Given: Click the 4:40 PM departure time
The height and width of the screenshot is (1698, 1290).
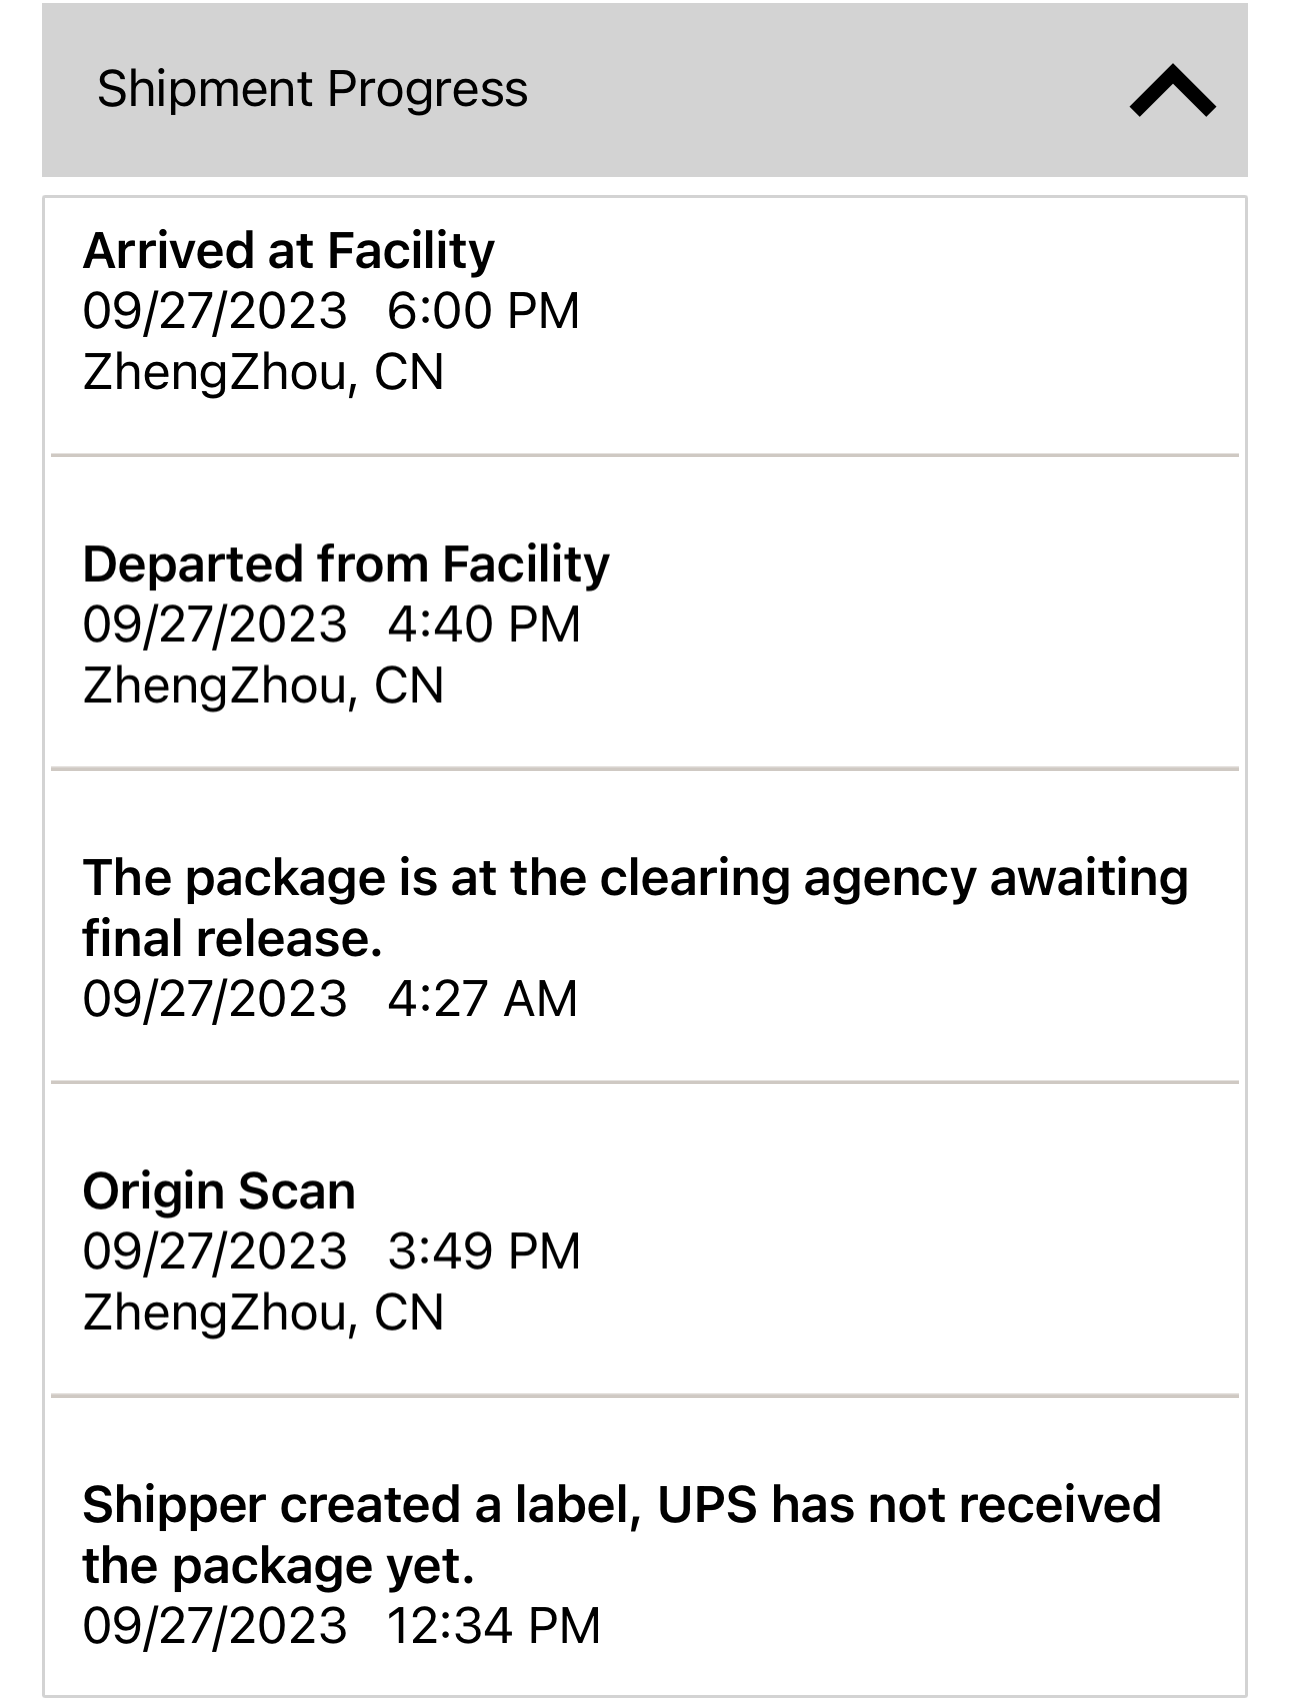Looking at the screenshot, I should point(484,625).
